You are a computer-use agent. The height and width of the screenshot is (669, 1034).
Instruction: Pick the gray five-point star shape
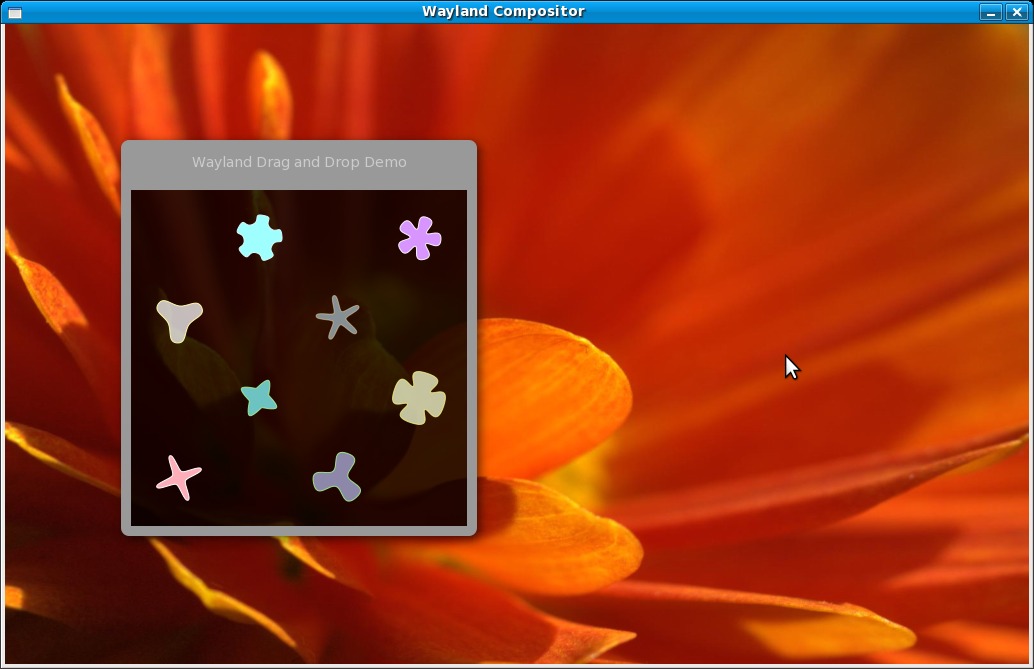click(x=338, y=317)
